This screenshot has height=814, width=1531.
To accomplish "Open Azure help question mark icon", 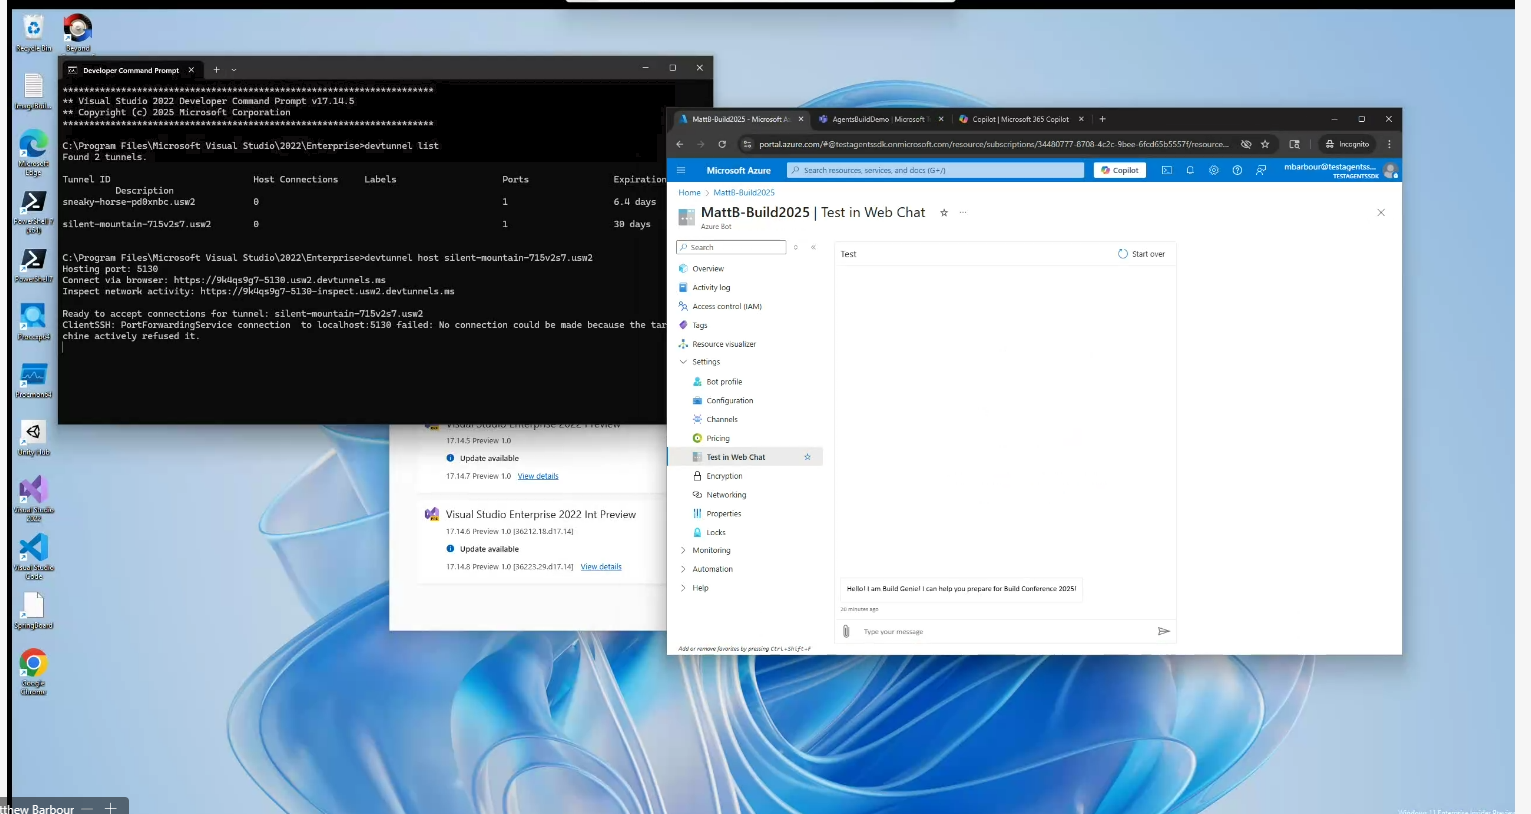I will pos(1237,170).
